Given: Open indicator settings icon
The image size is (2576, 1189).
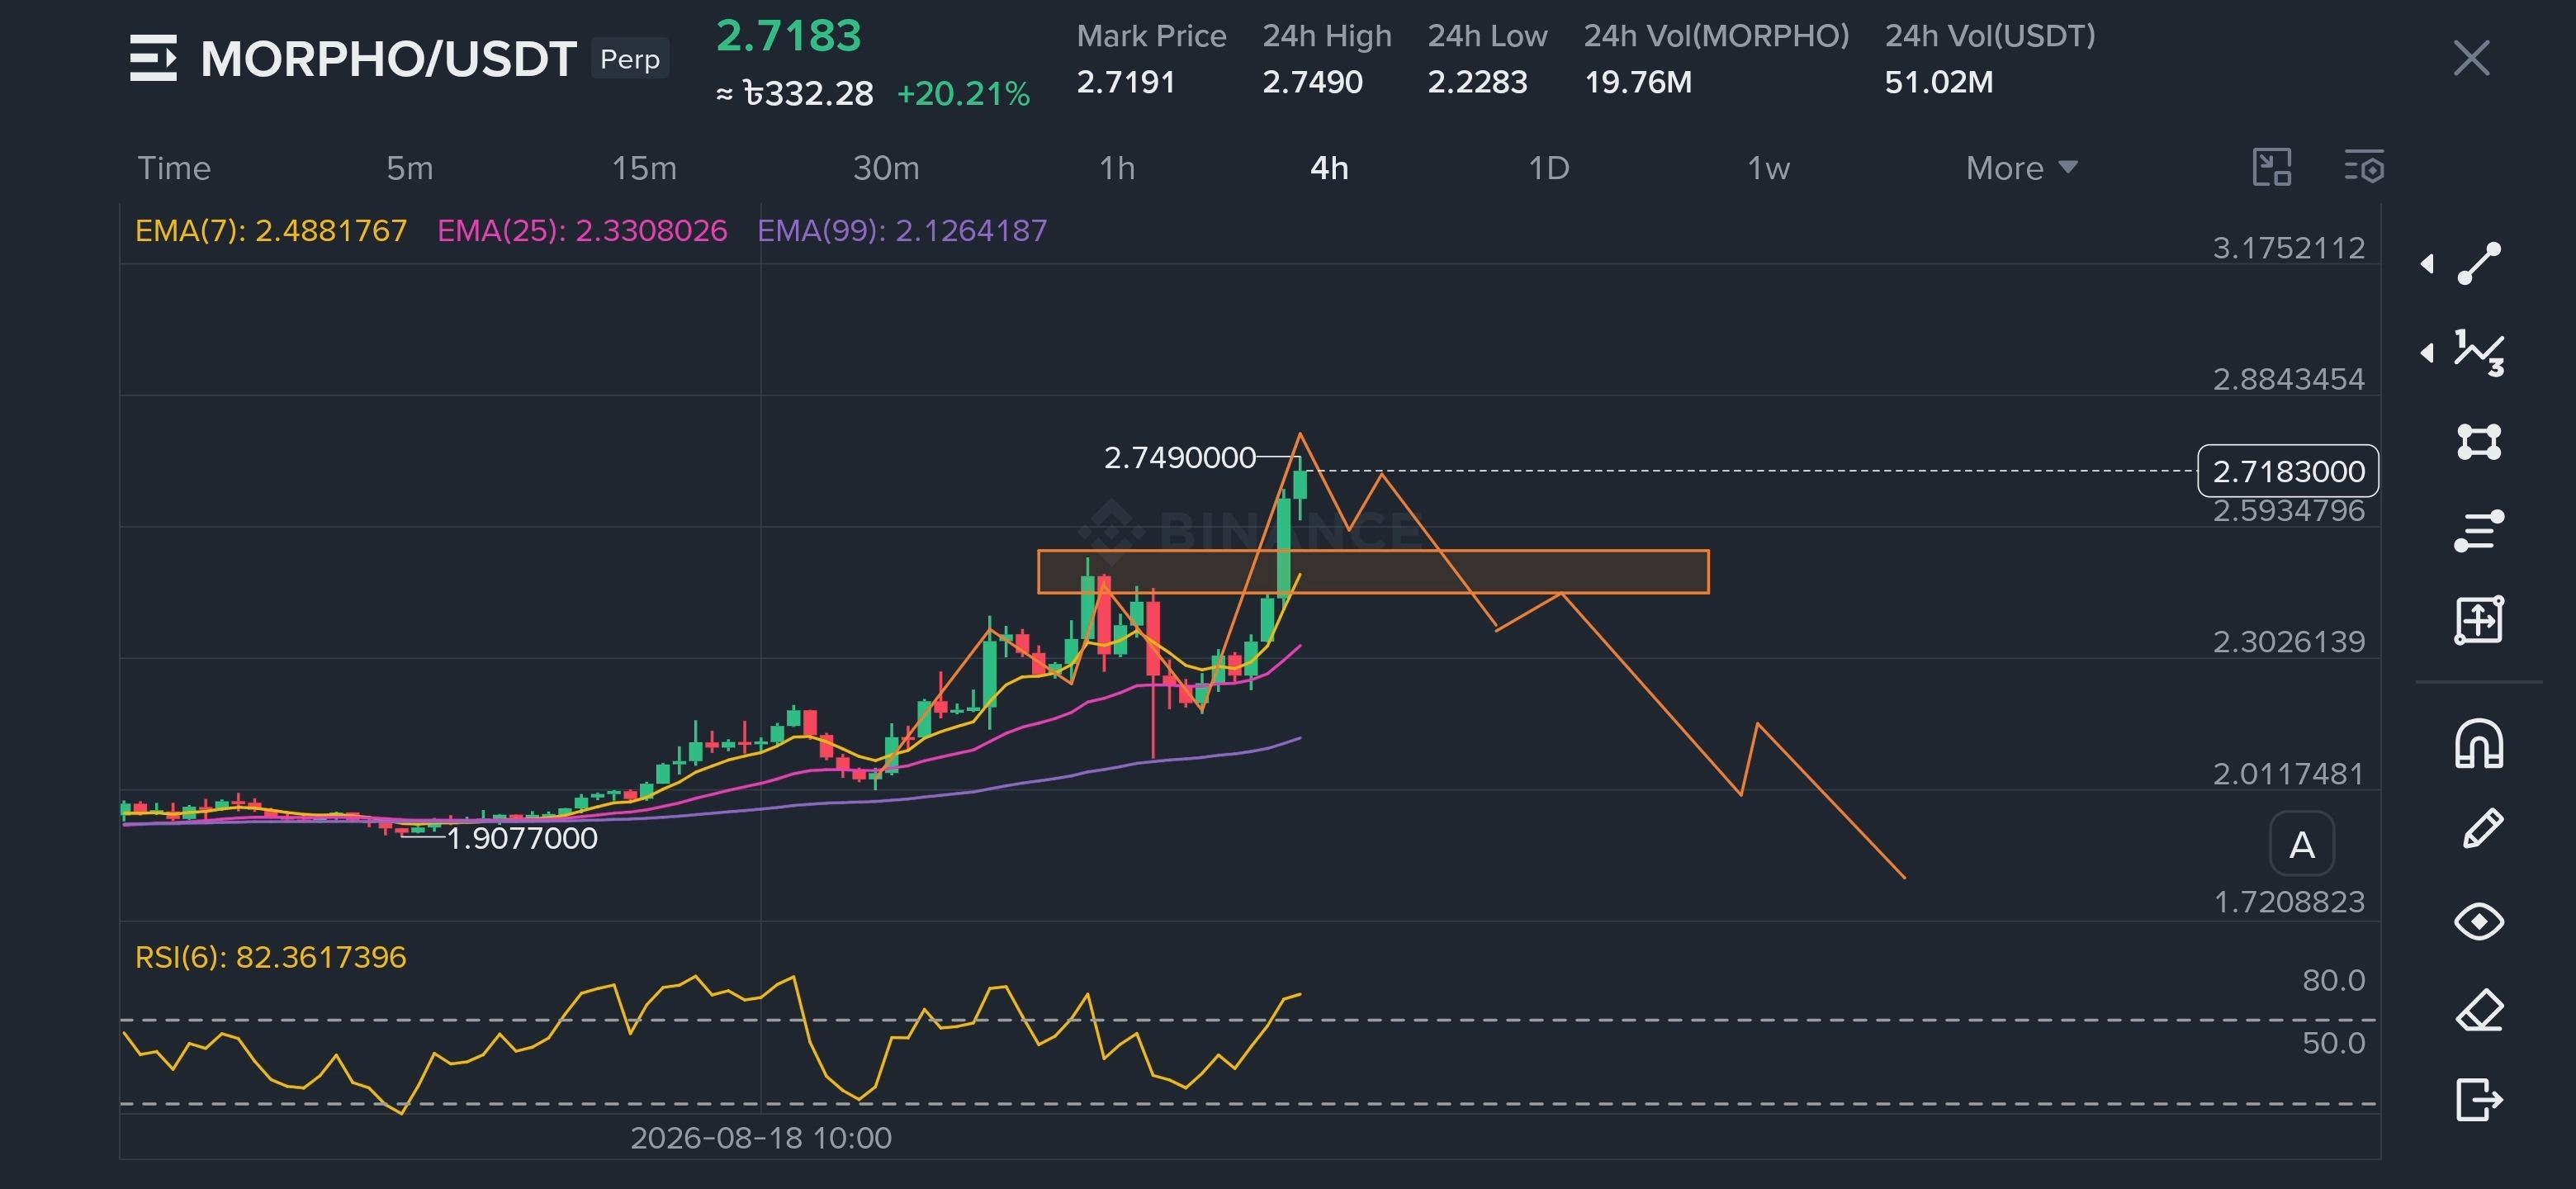Looking at the screenshot, I should point(2365,168).
